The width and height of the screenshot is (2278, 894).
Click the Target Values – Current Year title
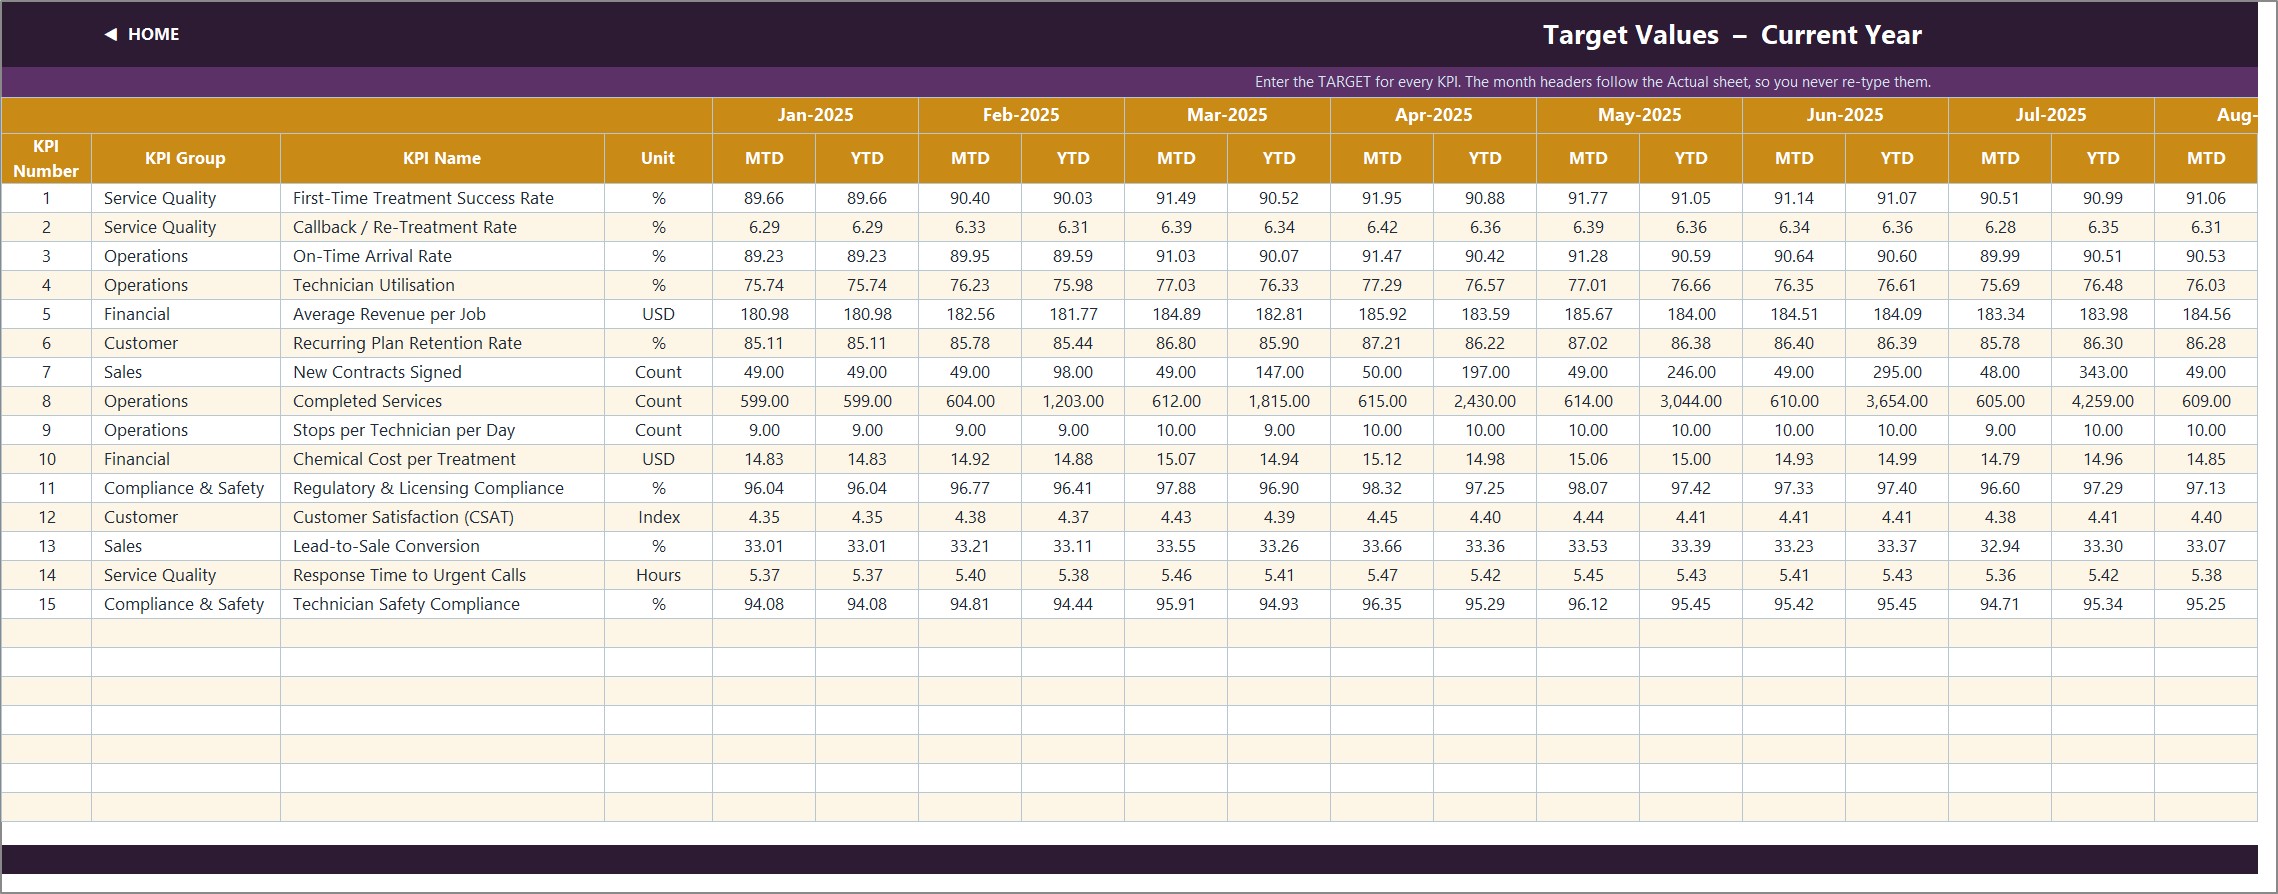click(x=1732, y=35)
